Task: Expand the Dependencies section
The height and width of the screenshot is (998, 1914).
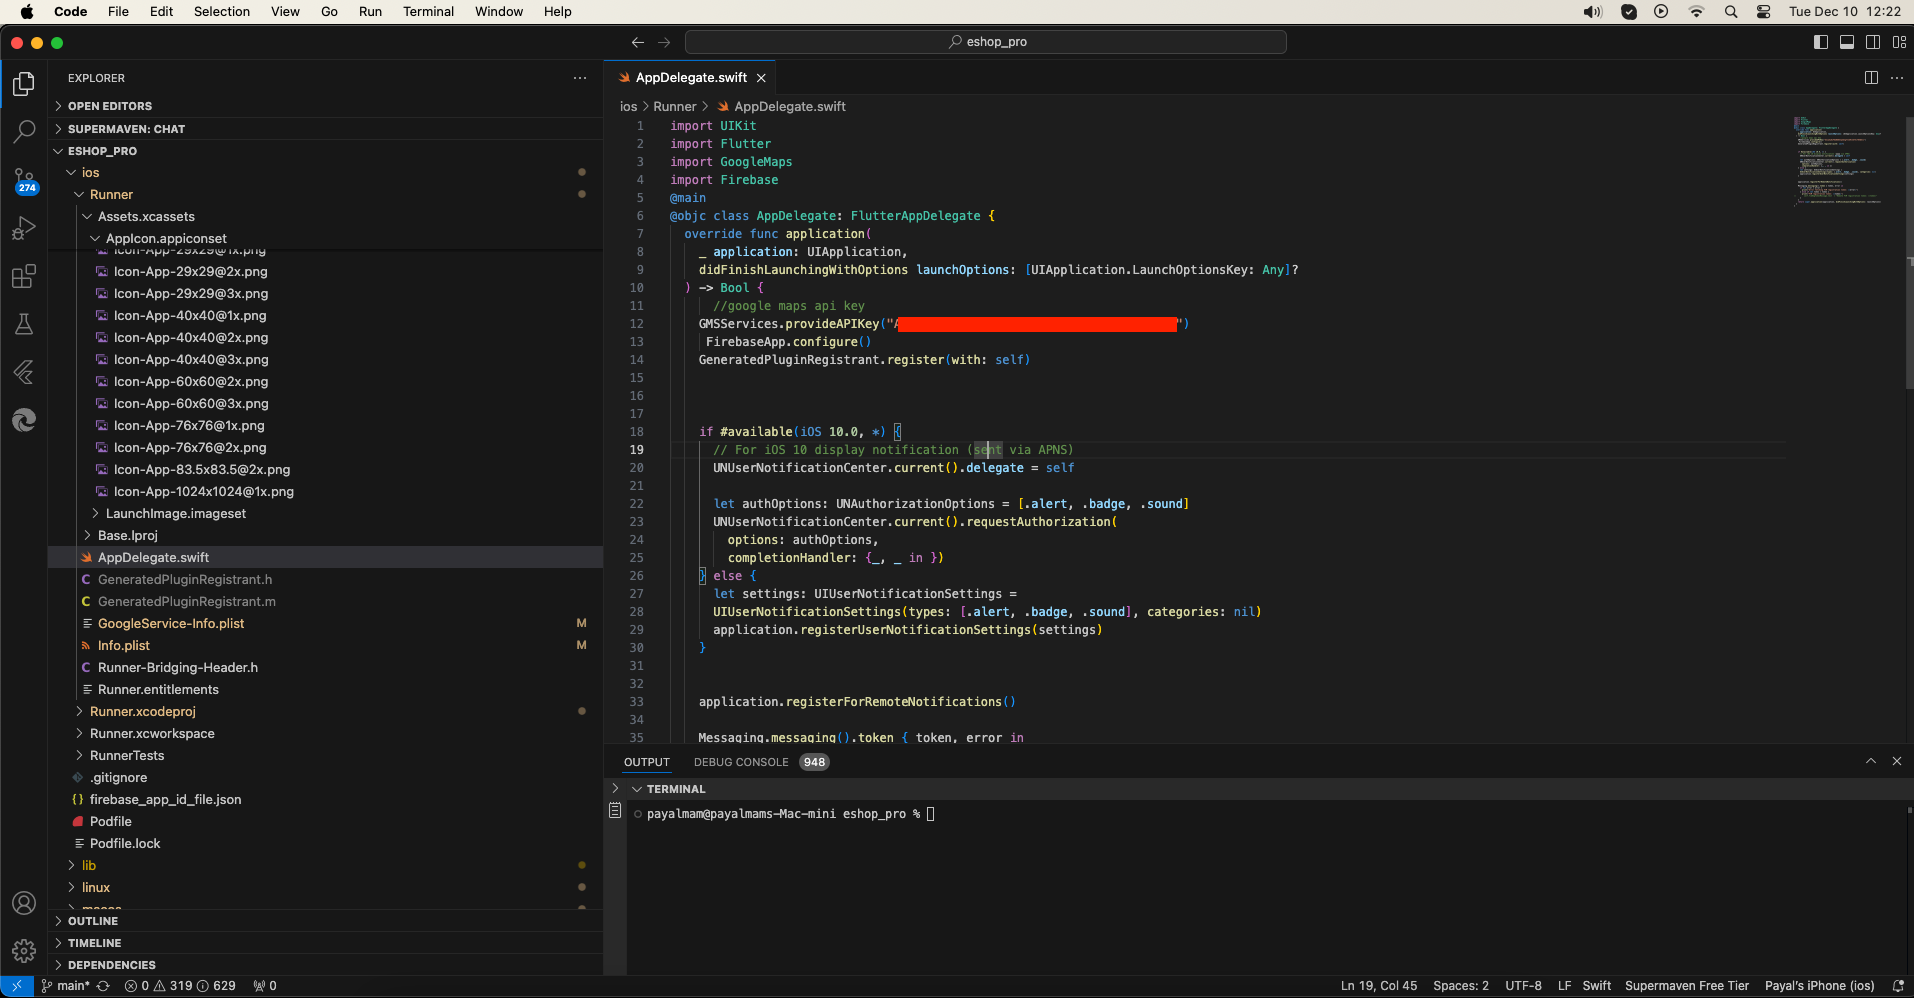Action: (x=326, y=965)
